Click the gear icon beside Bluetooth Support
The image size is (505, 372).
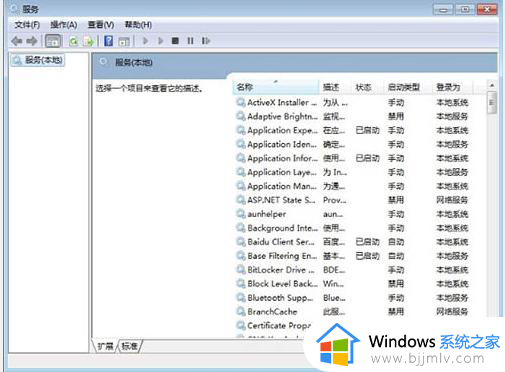(x=240, y=297)
